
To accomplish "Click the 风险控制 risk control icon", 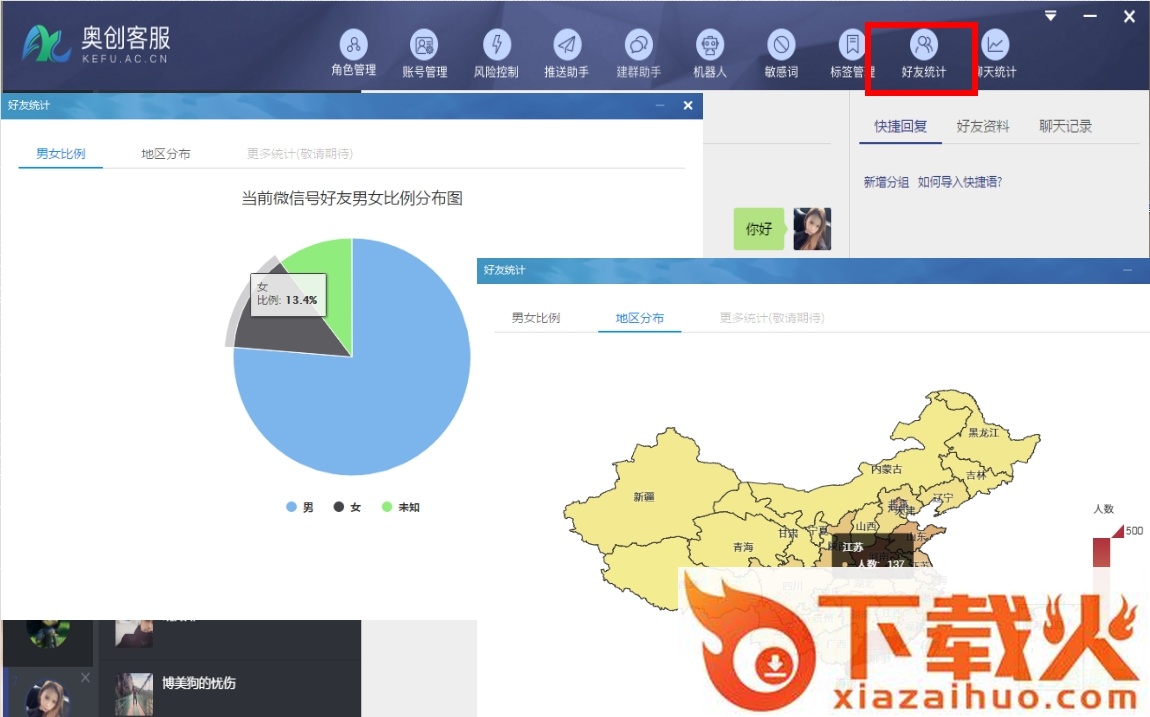I will (x=496, y=45).
